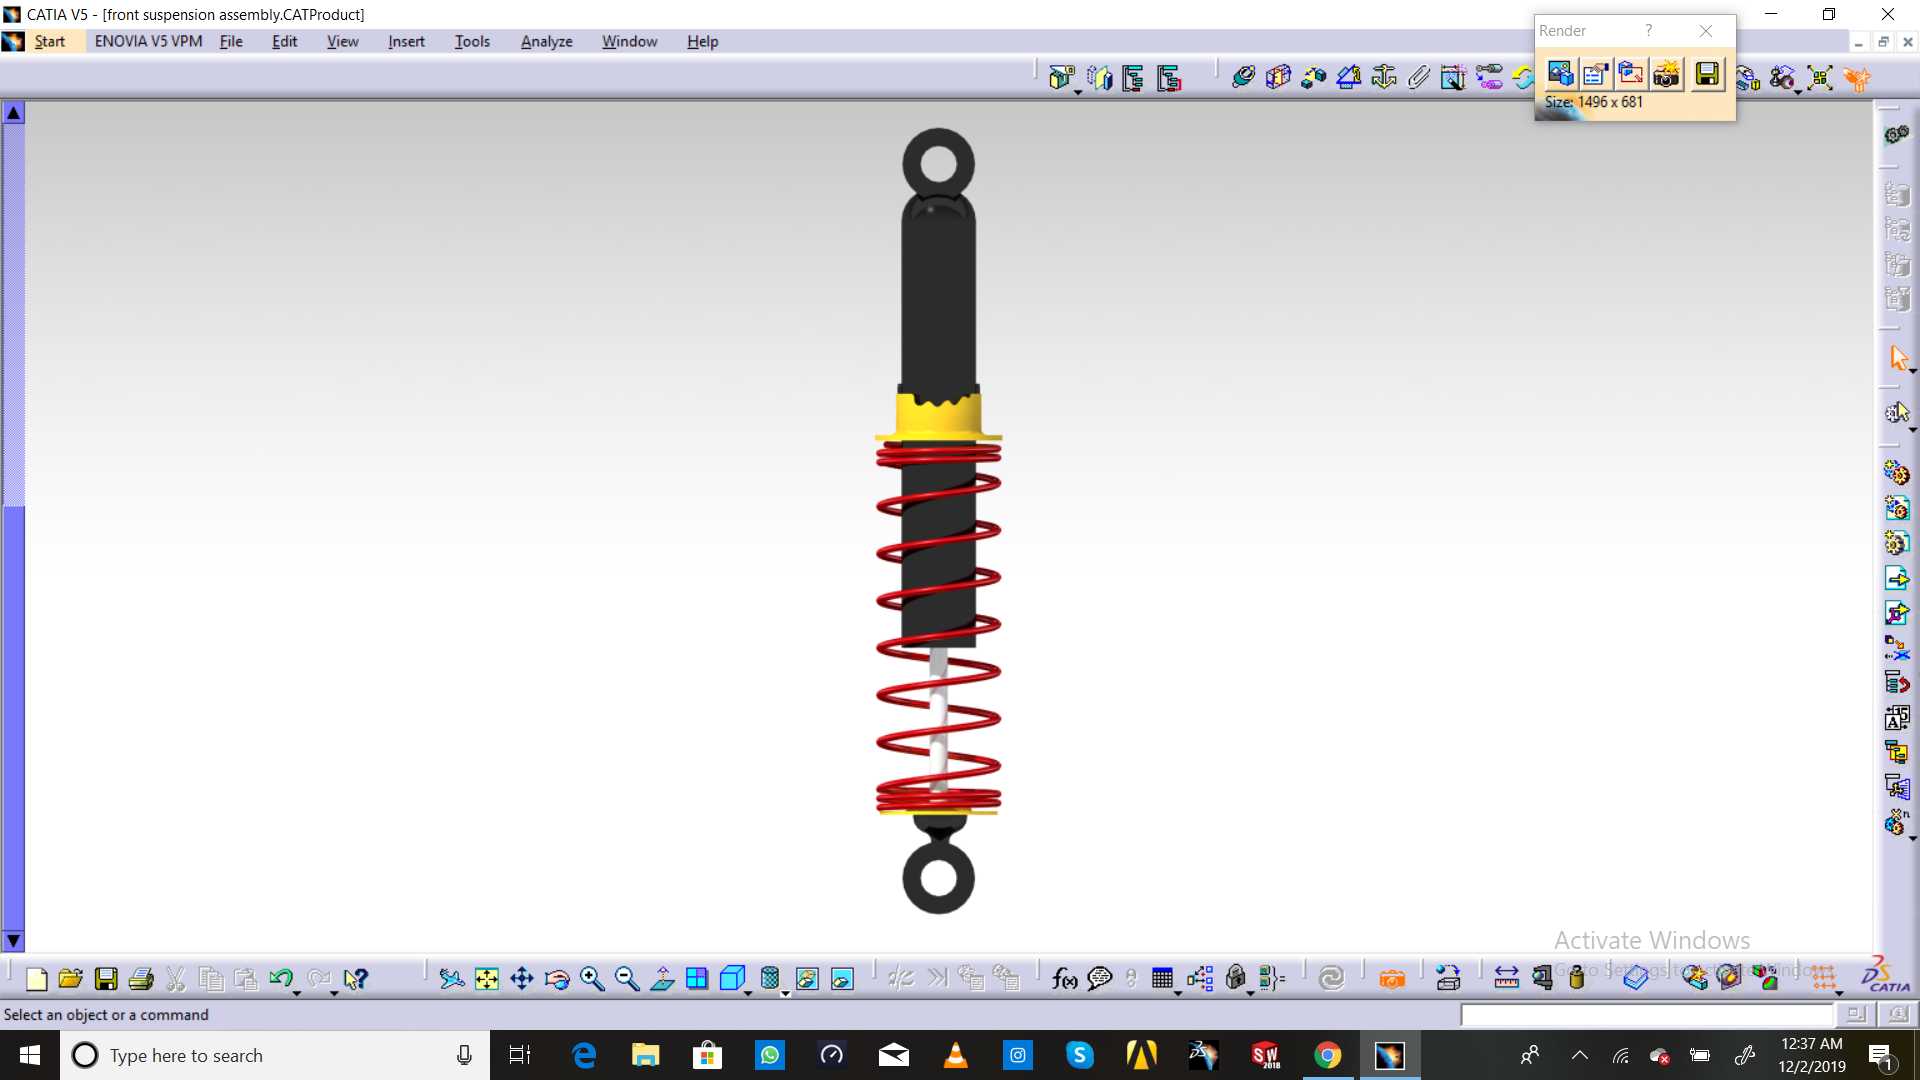Click the Coincidence constraint icon

pos(1243,77)
